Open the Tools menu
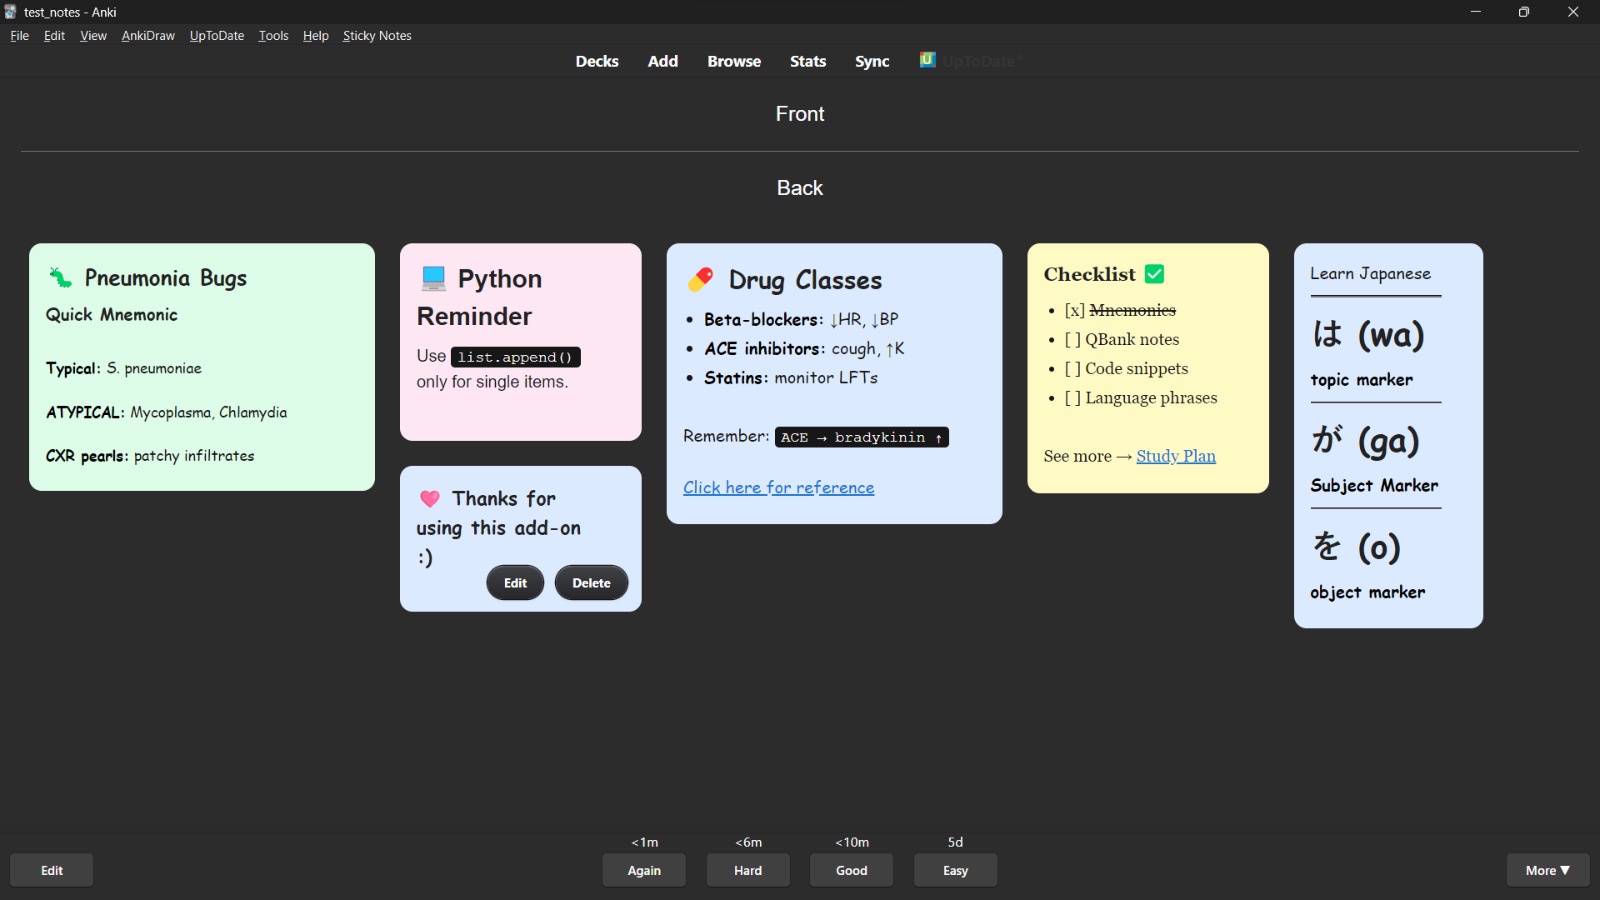This screenshot has width=1600, height=900. pos(273,36)
